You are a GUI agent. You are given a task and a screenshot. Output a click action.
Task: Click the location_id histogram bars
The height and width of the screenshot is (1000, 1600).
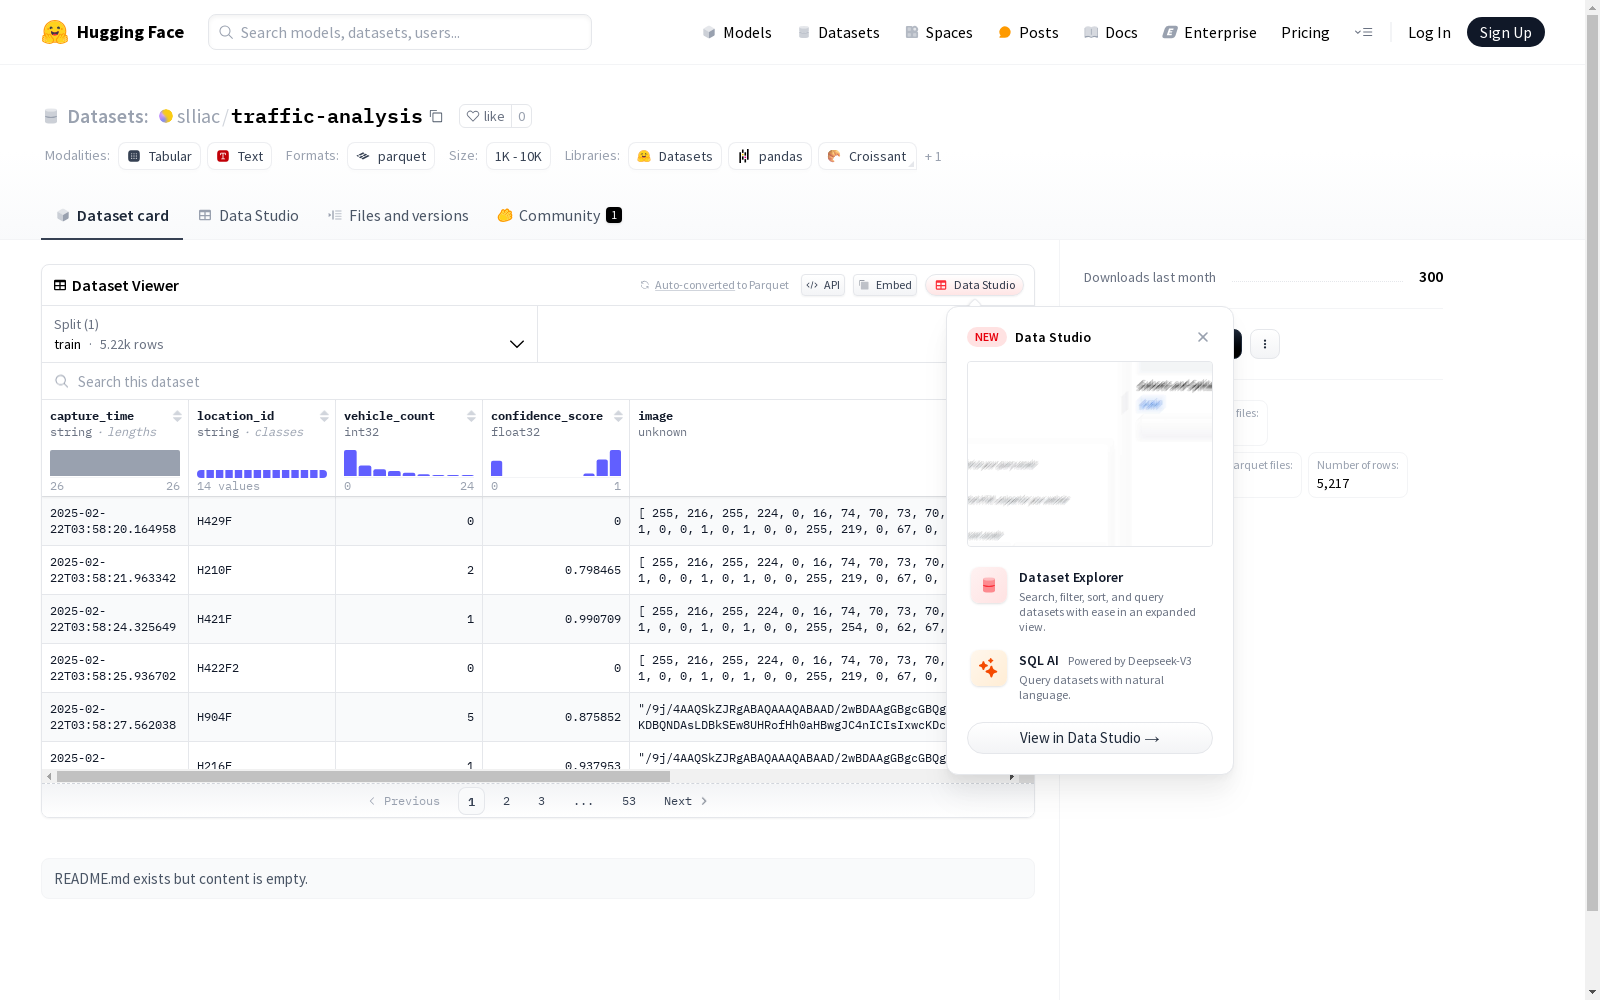262,473
